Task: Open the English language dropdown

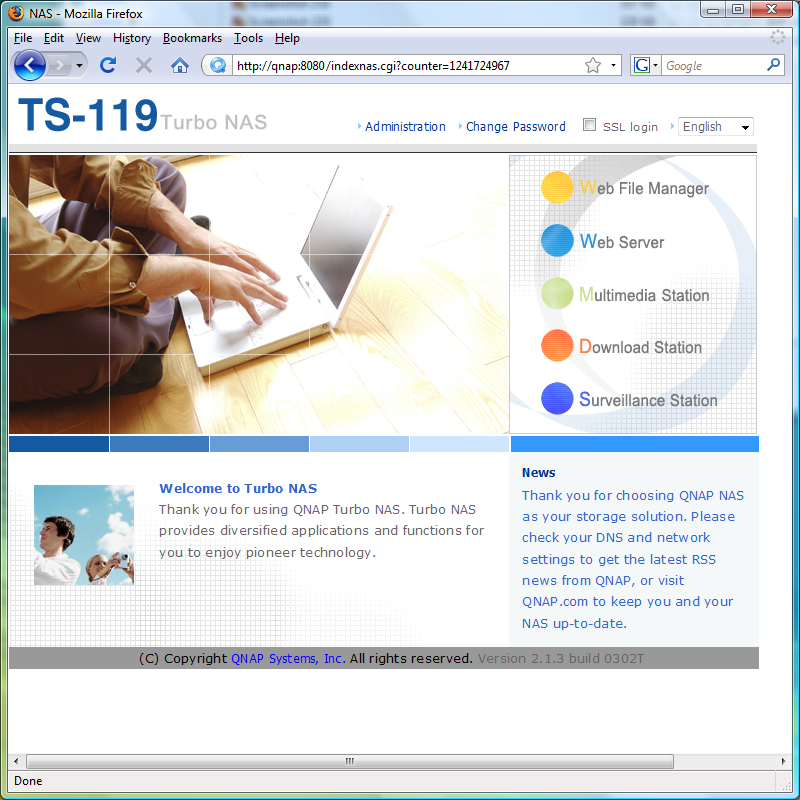Action: [715, 127]
